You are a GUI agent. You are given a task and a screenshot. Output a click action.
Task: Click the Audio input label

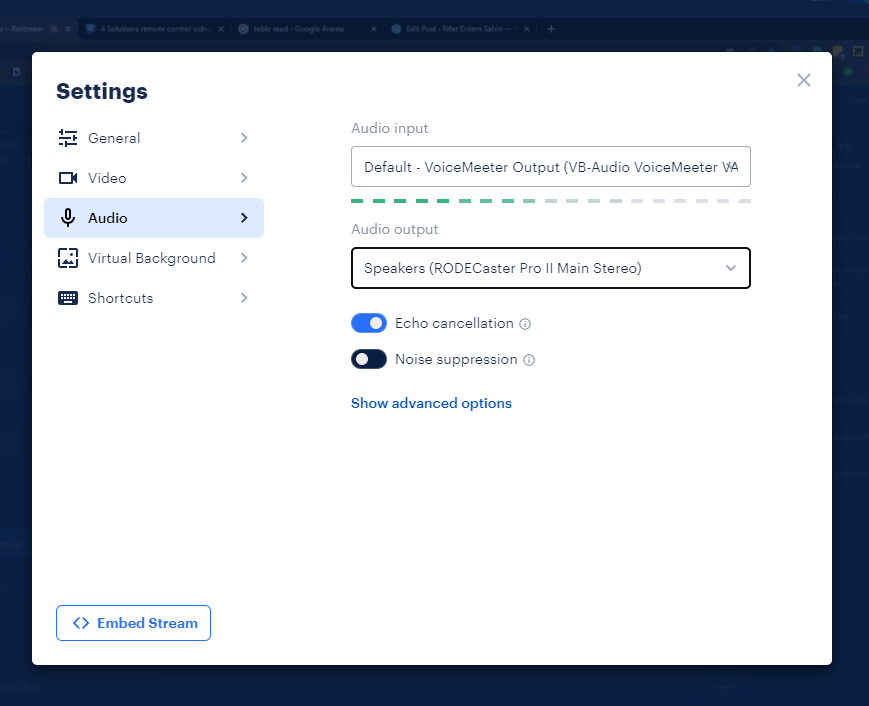coord(390,128)
